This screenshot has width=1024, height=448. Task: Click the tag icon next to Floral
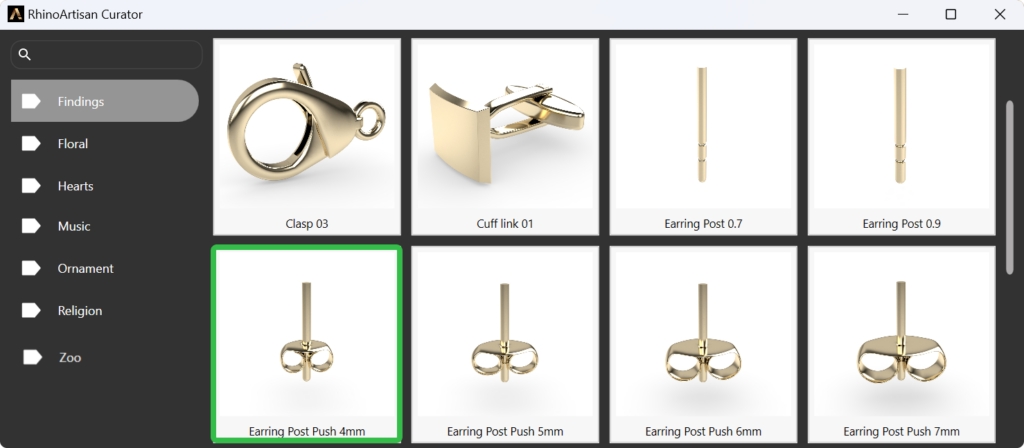(31, 144)
